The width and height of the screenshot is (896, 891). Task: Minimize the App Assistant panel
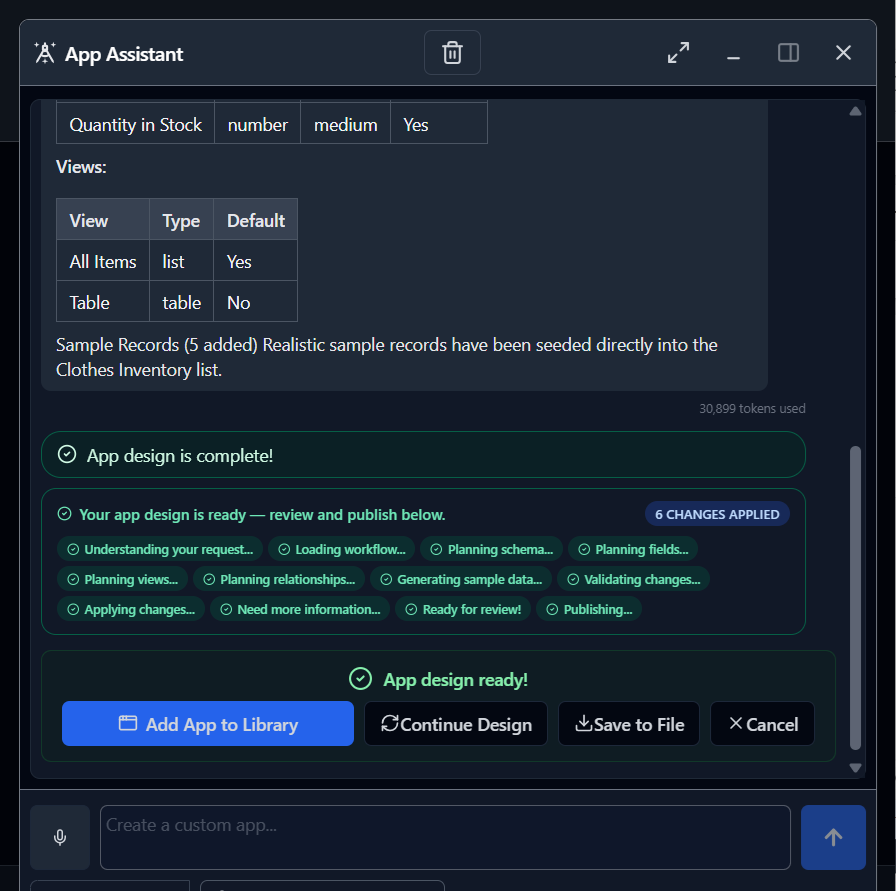733,57
